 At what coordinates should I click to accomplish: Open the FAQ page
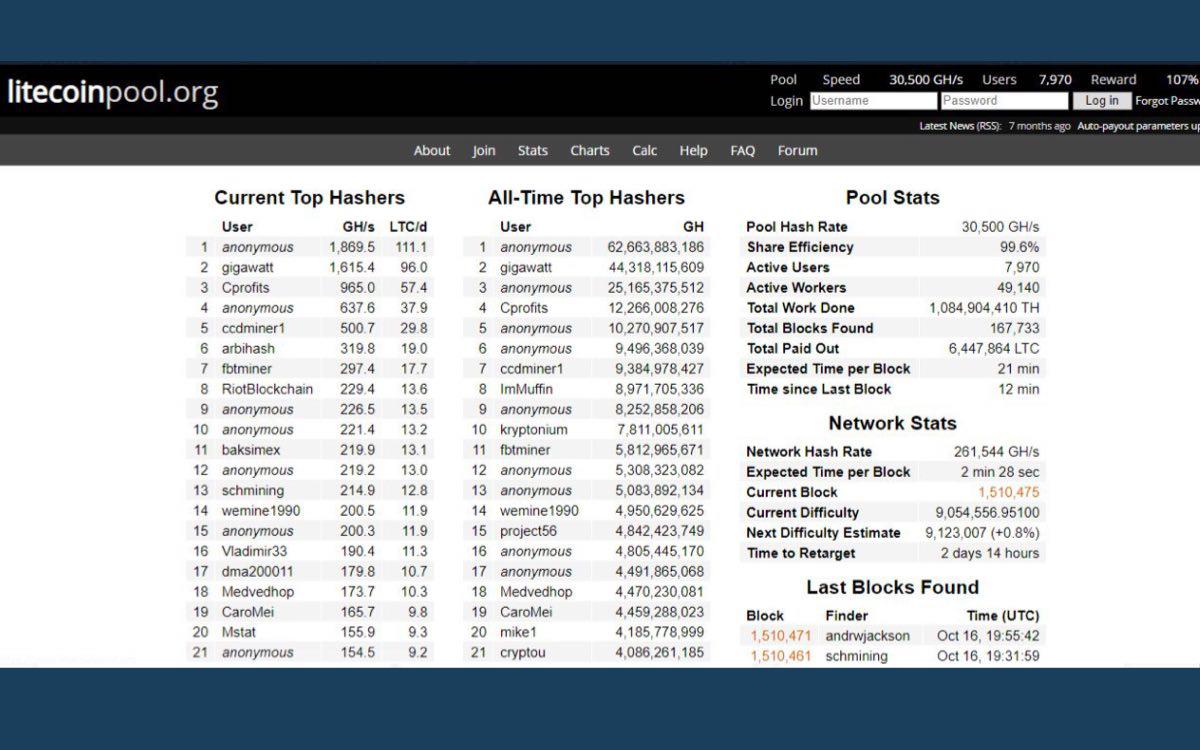[x=743, y=151]
